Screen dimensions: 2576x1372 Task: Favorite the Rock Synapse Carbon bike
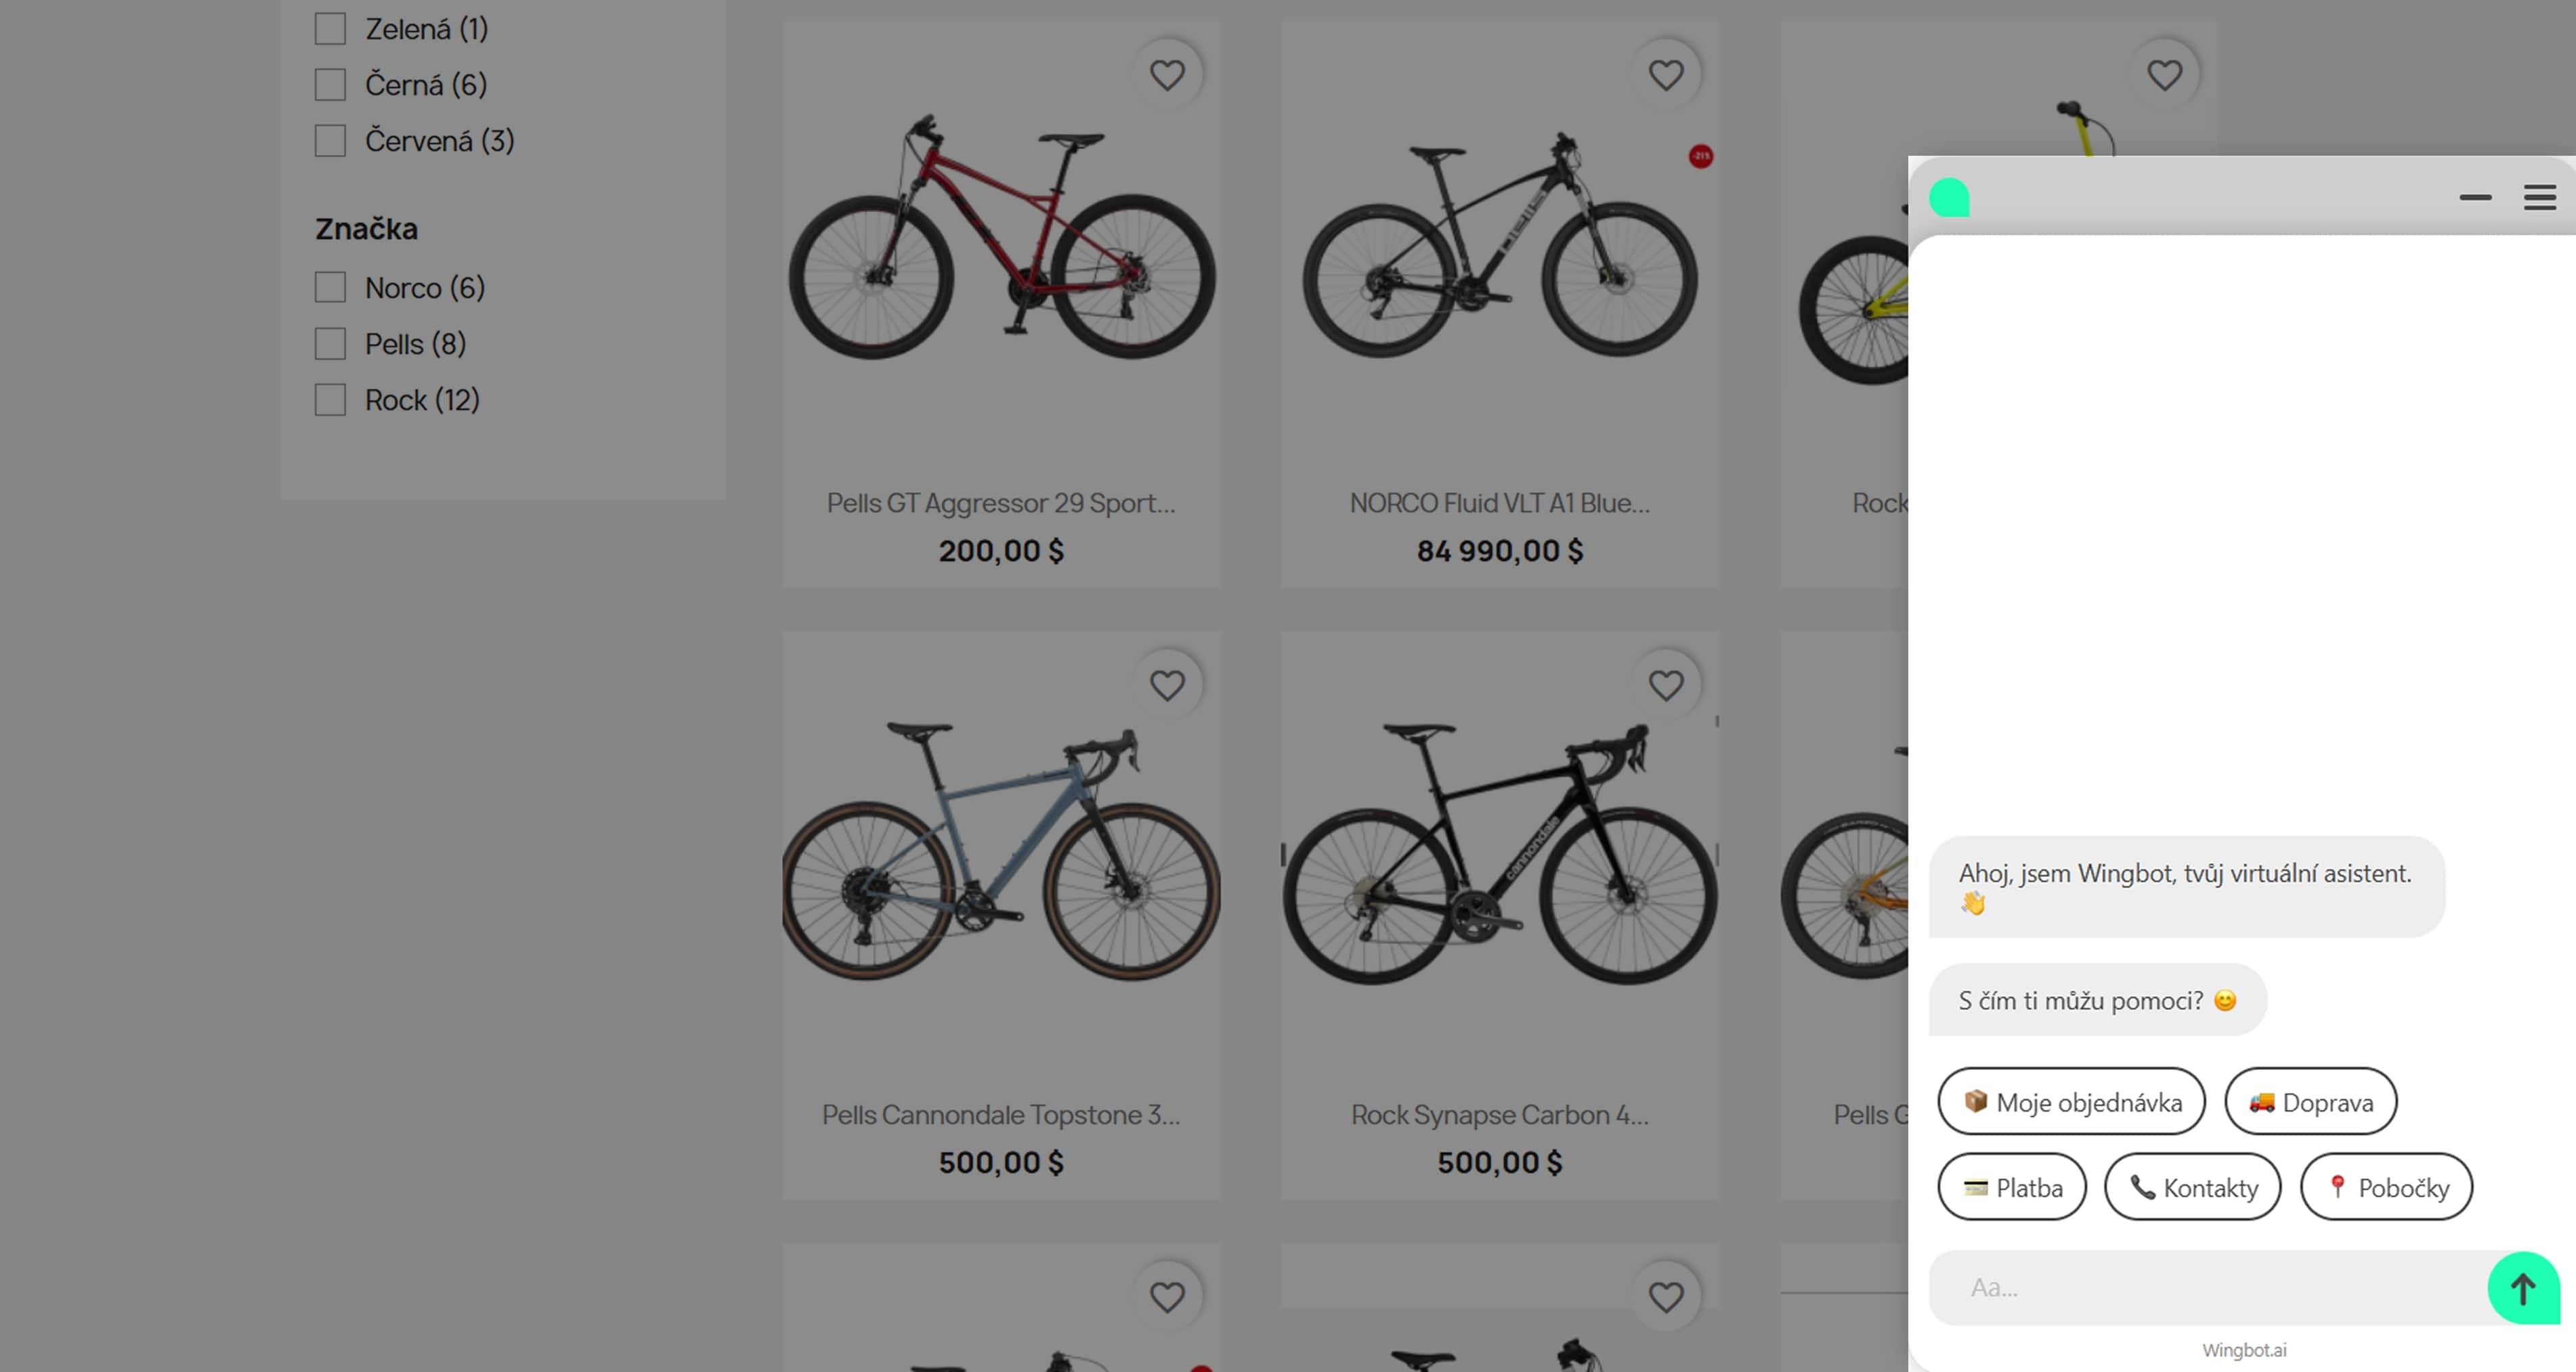point(1665,686)
